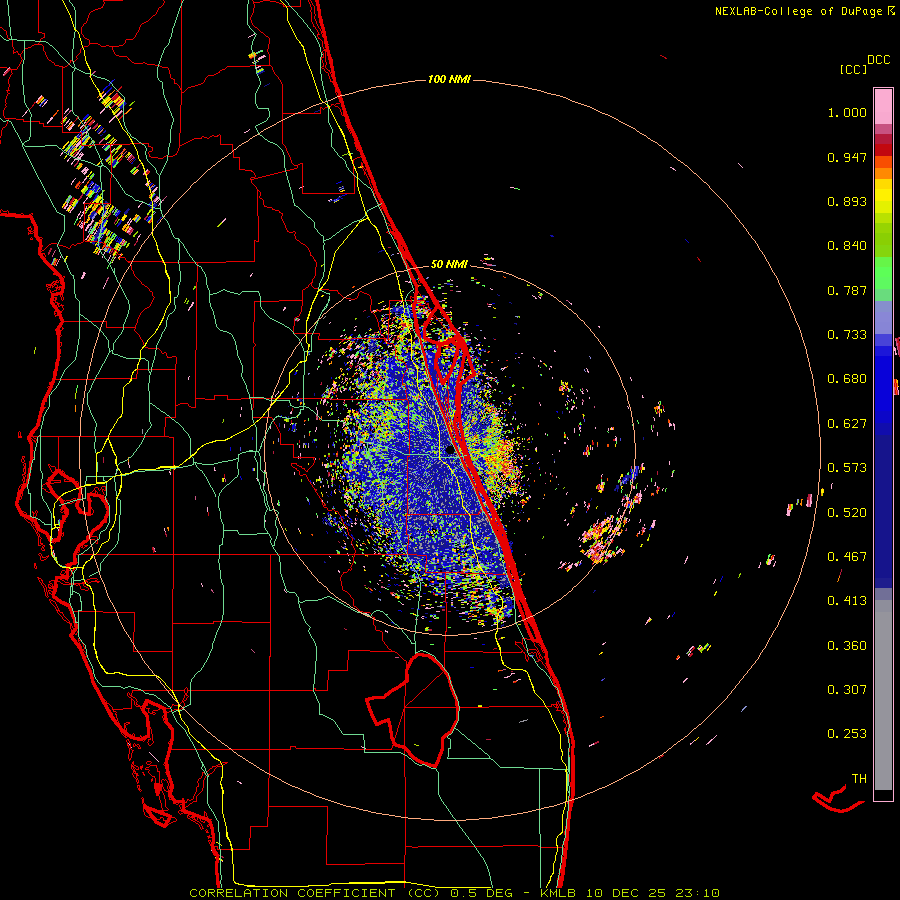Click the KMLB radar site identifier
Image resolution: width=900 pixels, height=900 pixels.
pyautogui.click(x=560, y=893)
